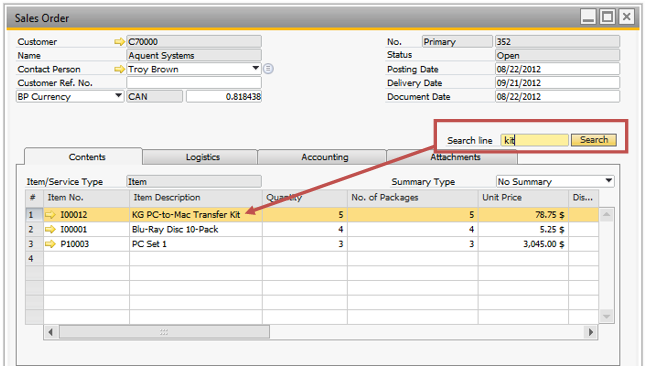
Task: Click the Document Date field
Action: coord(557,96)
